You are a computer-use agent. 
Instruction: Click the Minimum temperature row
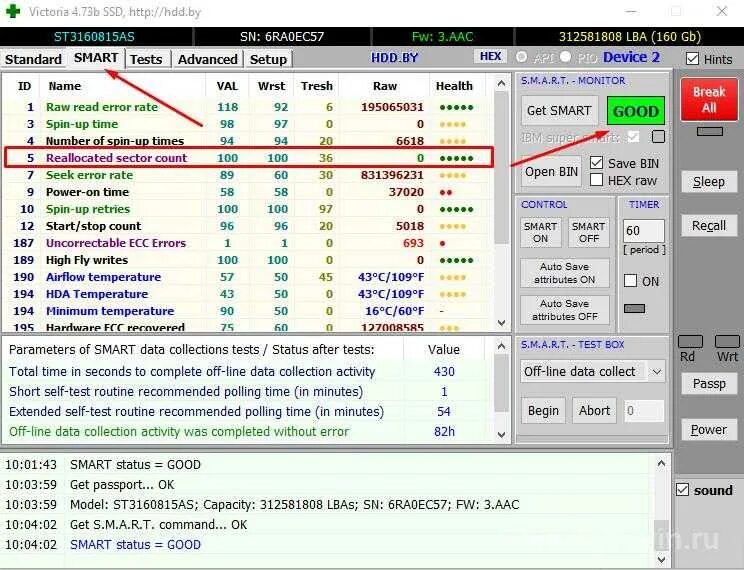click(247, 311)
